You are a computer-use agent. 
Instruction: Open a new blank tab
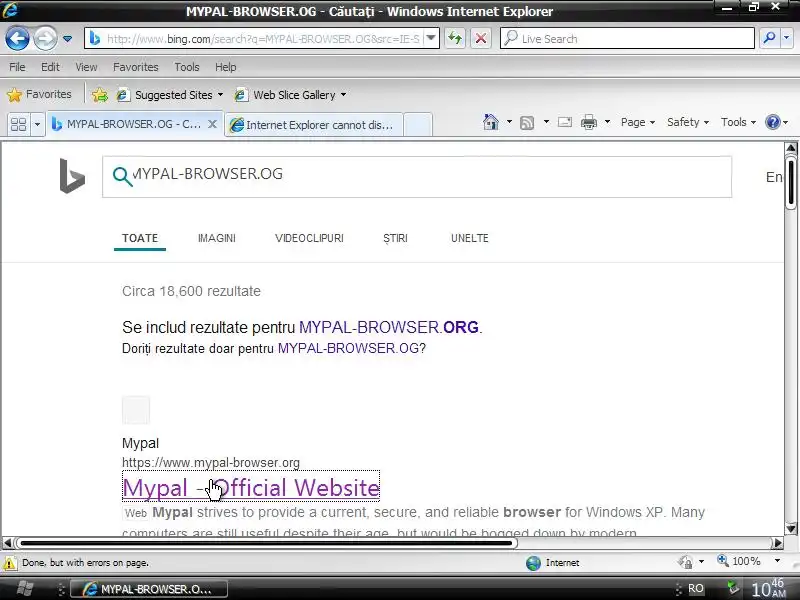click(x=418, y=125)
